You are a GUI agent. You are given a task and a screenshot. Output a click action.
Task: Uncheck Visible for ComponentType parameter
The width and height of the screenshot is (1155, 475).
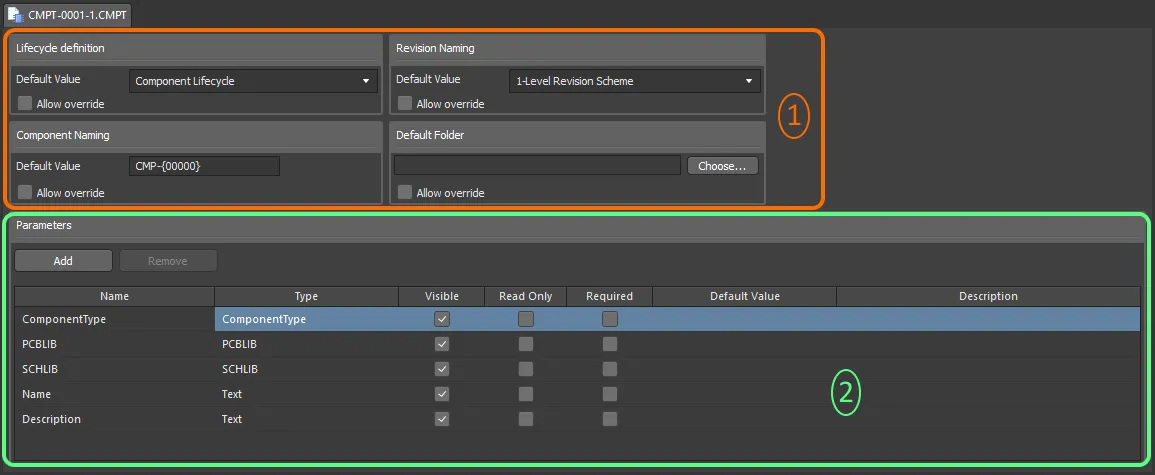click(x=442, y=319)
